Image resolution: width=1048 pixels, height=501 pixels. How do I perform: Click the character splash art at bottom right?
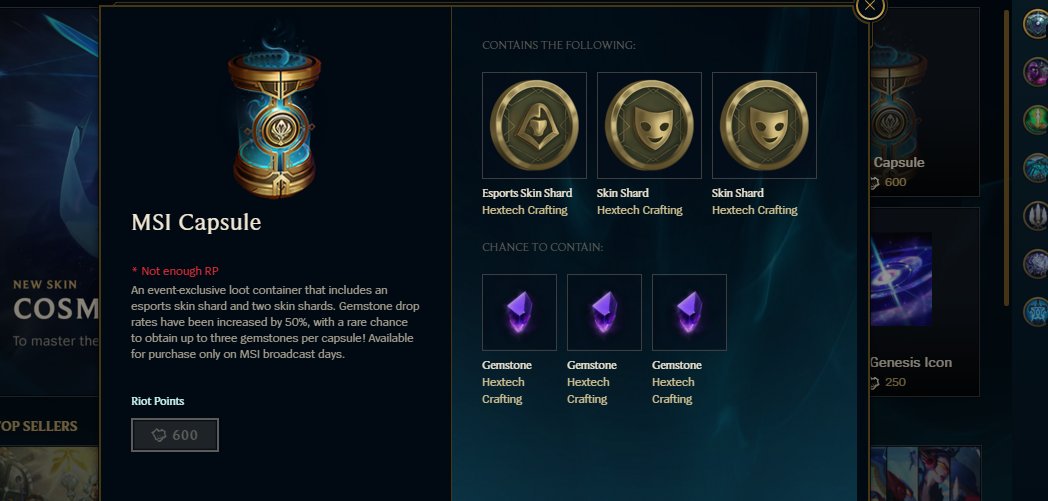(925, 474)
